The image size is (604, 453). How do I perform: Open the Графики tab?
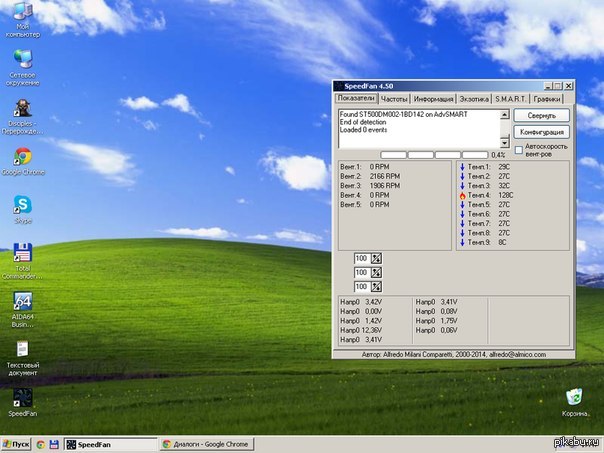coord(547,99)
